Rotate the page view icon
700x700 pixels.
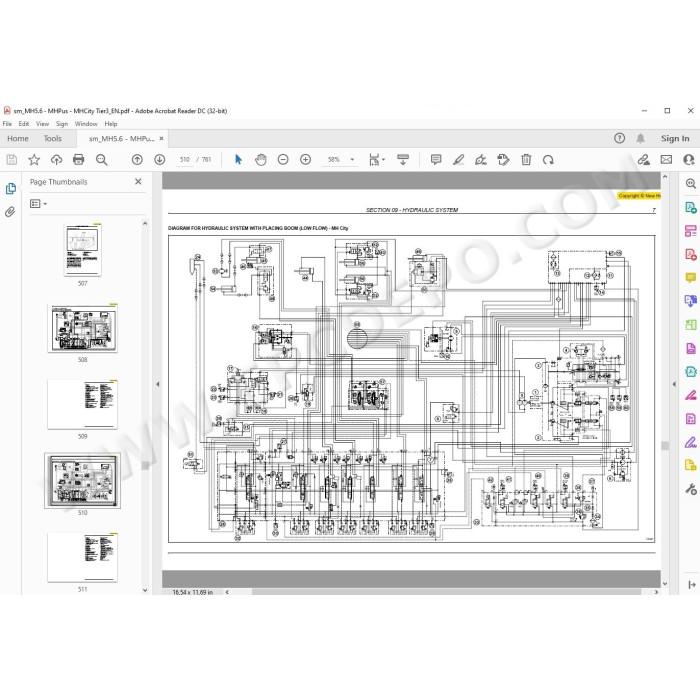click(548, 160)
